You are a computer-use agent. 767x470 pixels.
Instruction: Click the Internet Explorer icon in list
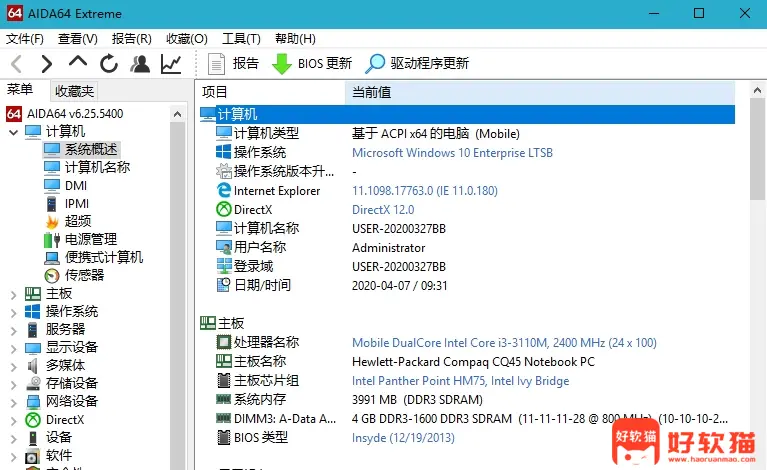pyautogui.click(x=224, y=190)
